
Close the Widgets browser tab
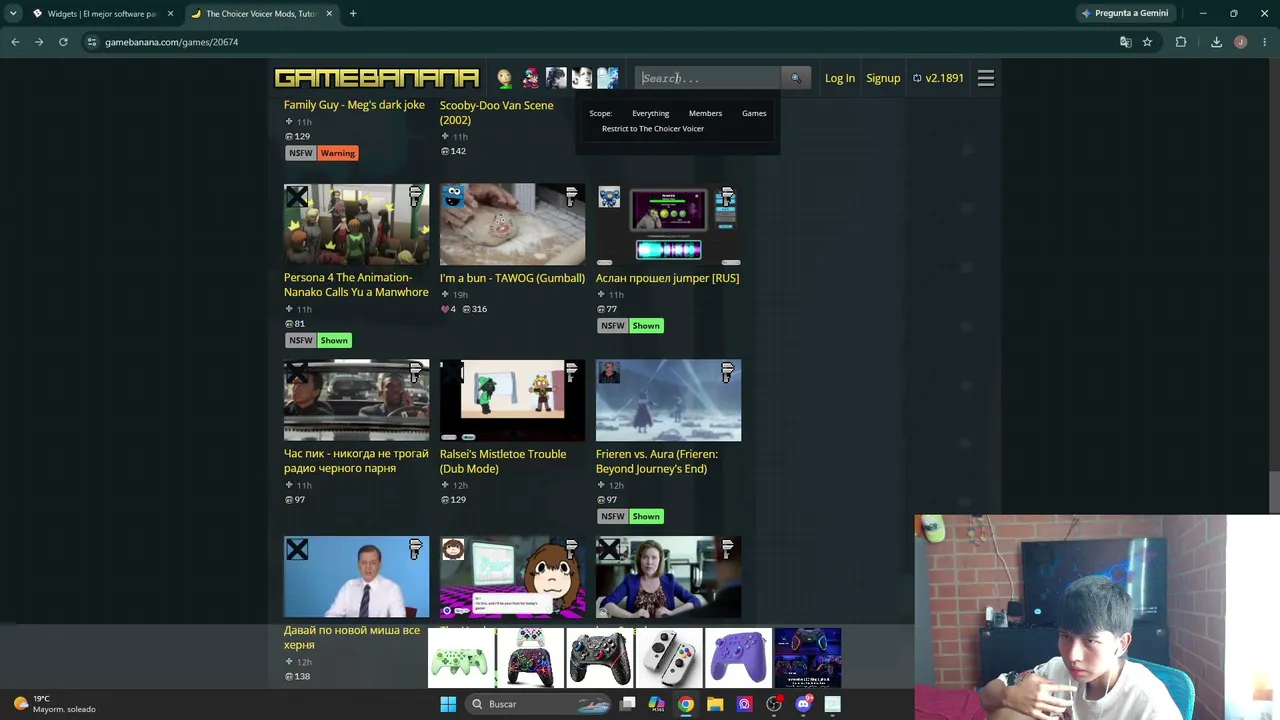point(170,14)
